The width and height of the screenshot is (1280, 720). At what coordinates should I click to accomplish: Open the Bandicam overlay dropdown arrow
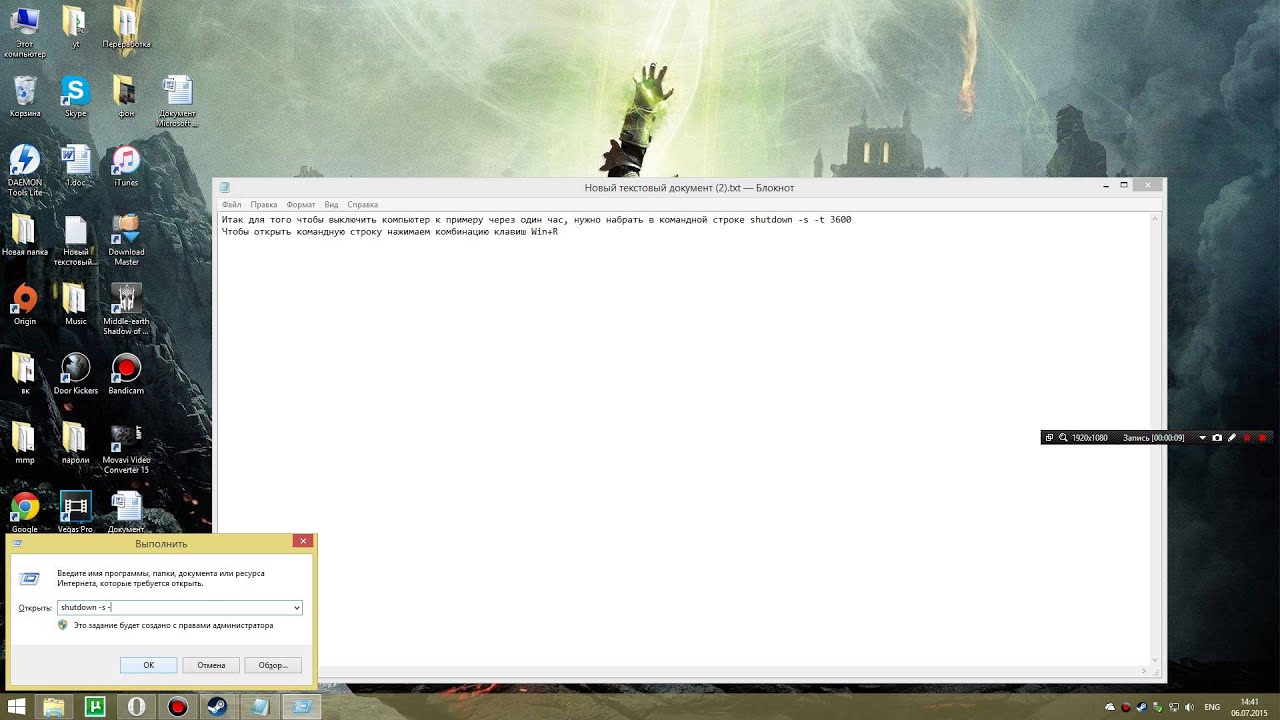point(1202,438)
